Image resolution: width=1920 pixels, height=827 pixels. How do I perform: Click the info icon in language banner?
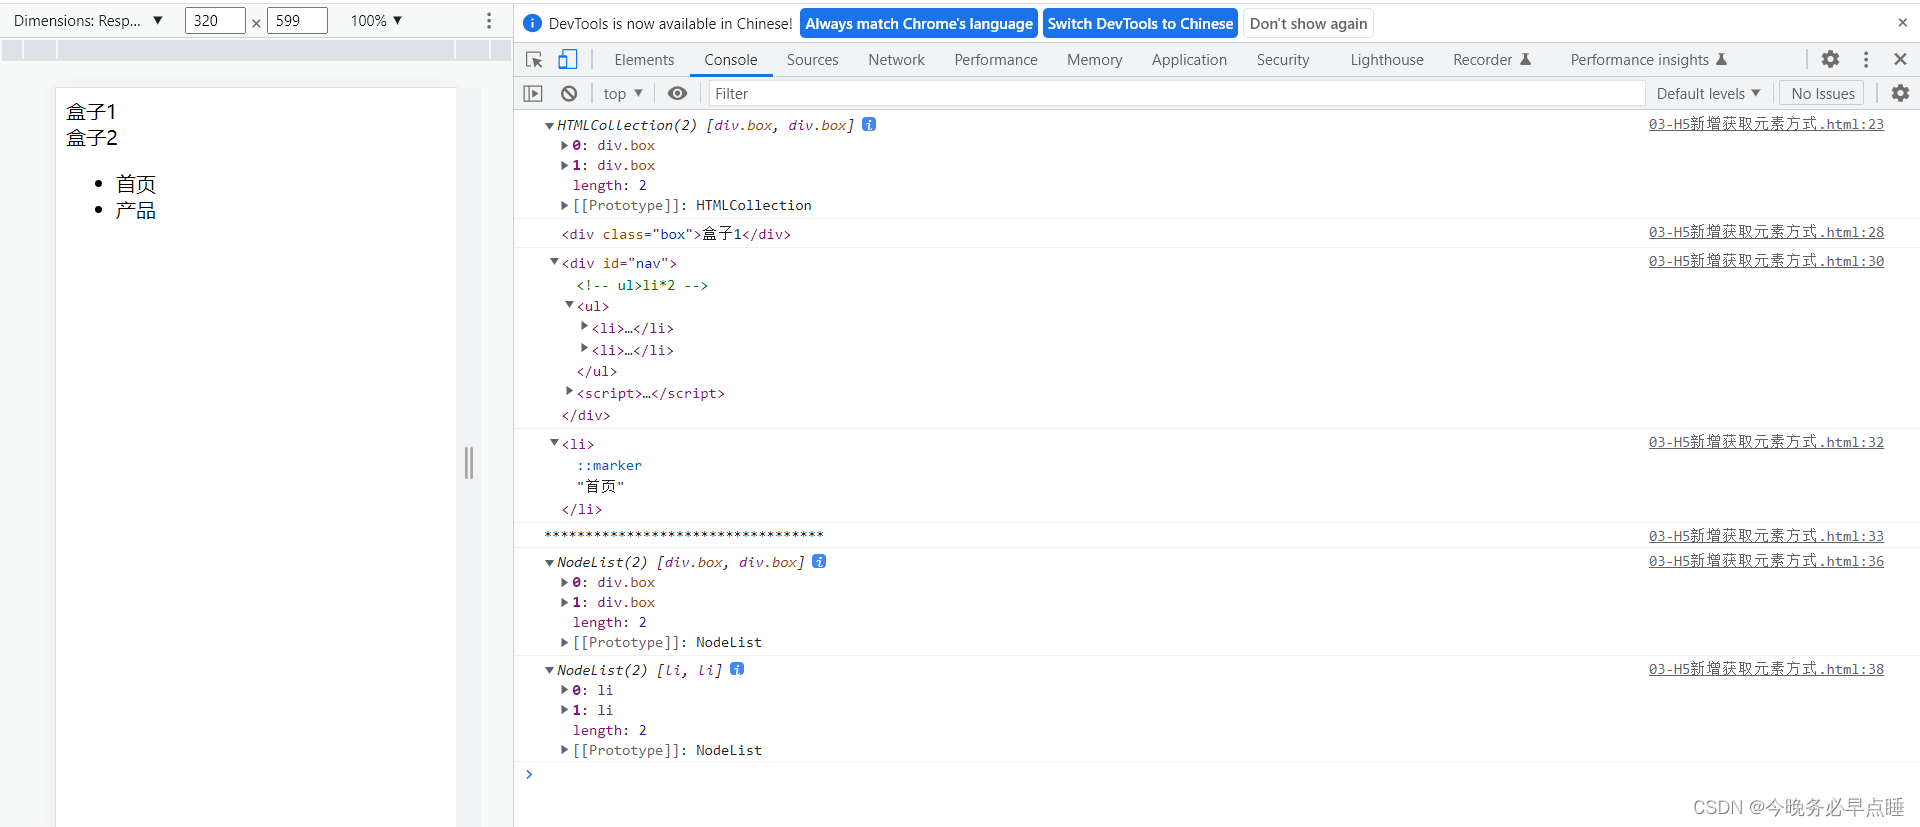click(x=533, y=23)
